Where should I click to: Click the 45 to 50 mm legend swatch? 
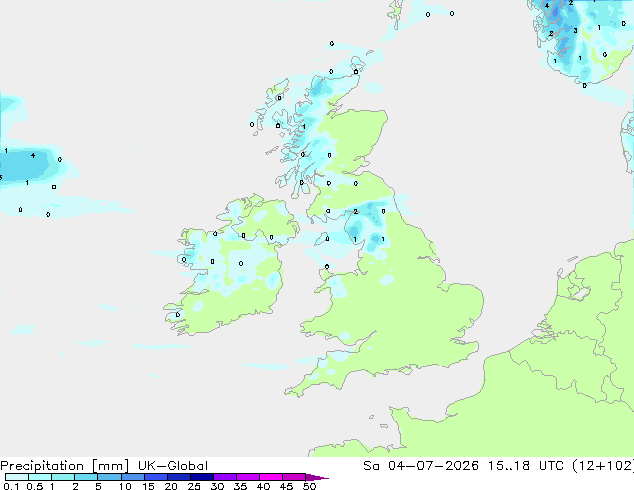[294, 477]
